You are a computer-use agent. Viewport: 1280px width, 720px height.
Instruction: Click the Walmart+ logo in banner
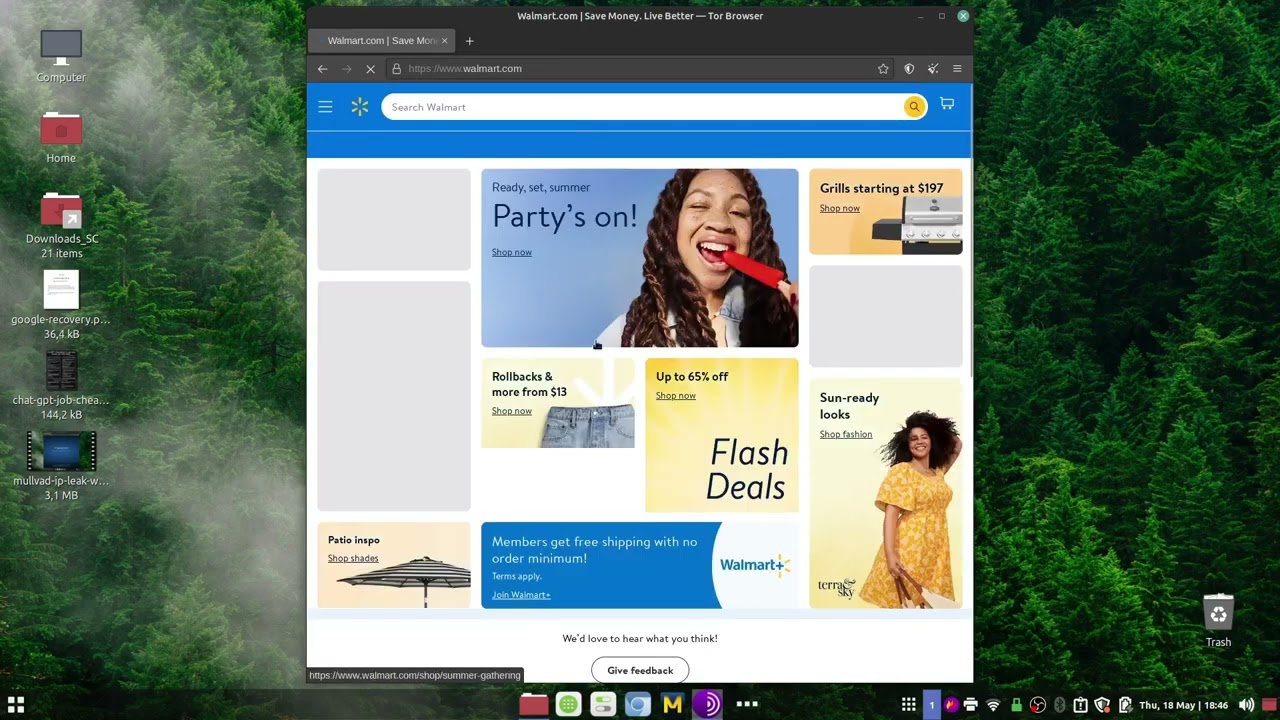coord(755,565)
